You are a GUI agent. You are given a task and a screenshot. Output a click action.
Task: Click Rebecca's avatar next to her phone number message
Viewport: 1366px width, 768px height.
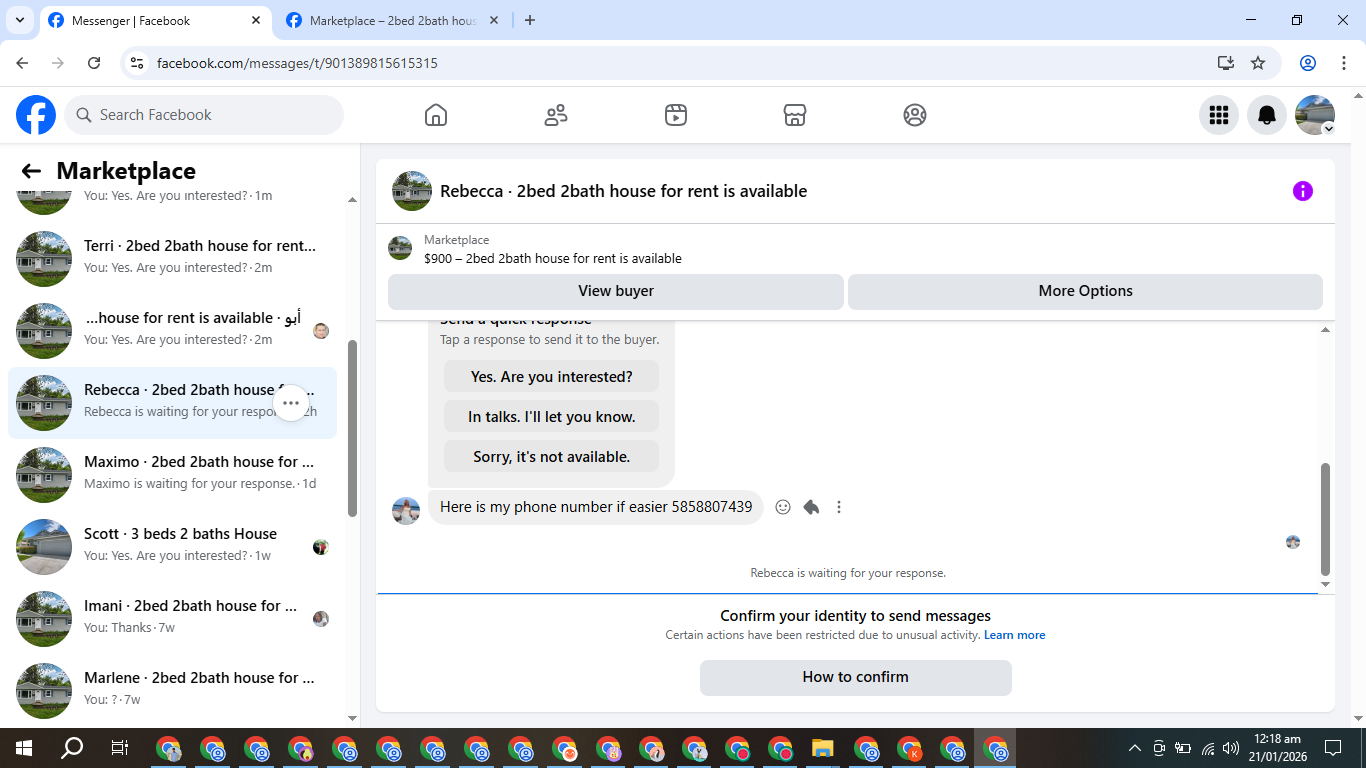pos(406,511)
